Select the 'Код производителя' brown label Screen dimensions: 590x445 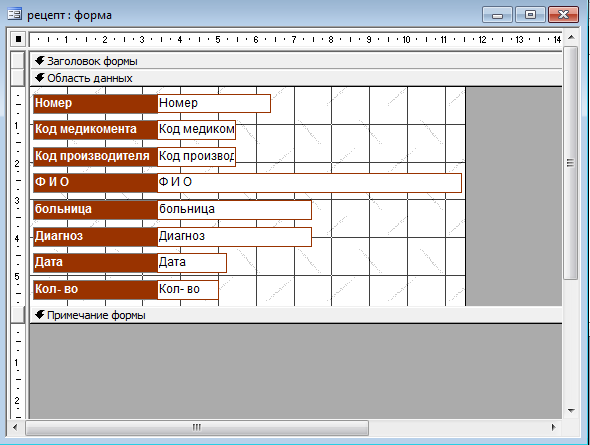click(95, 156)
